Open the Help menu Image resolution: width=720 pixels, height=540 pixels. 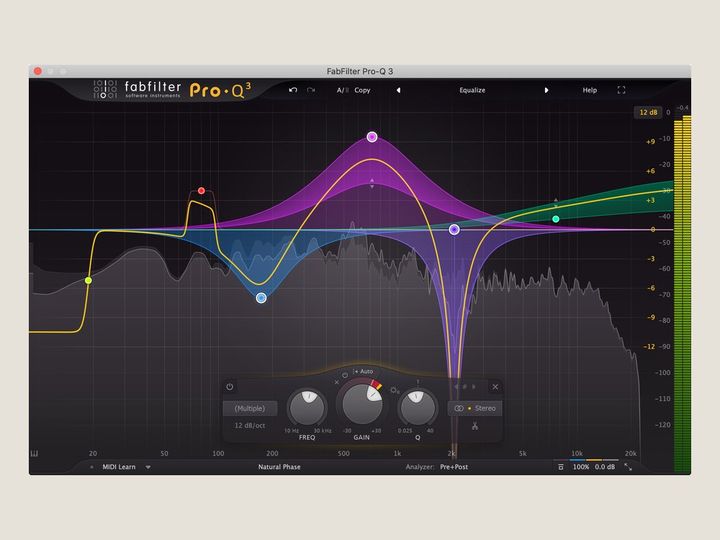click(x=590, y=90)
